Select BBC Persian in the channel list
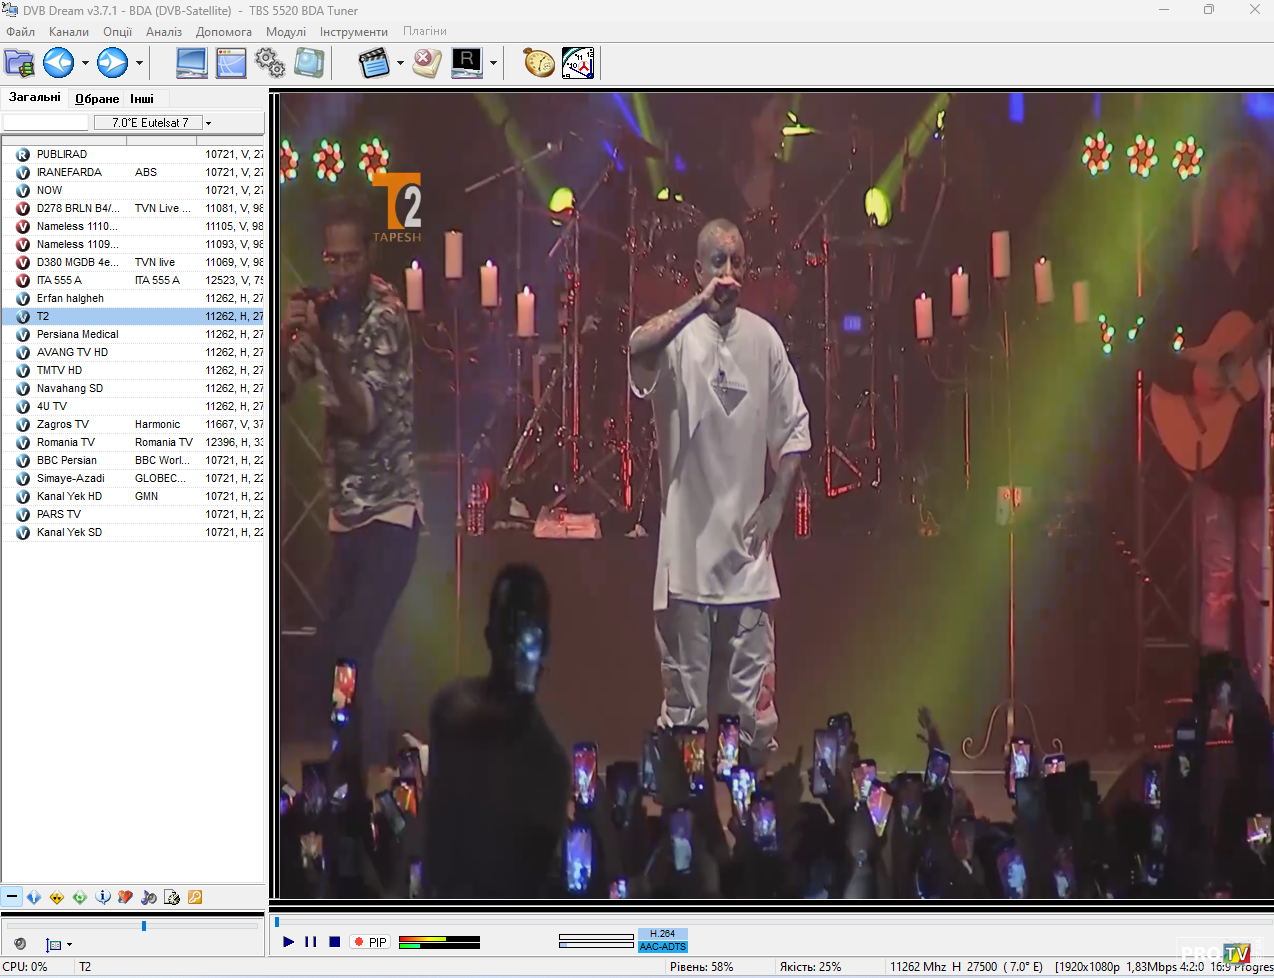This screenshot has height=978, width=1274. point(67,460)
